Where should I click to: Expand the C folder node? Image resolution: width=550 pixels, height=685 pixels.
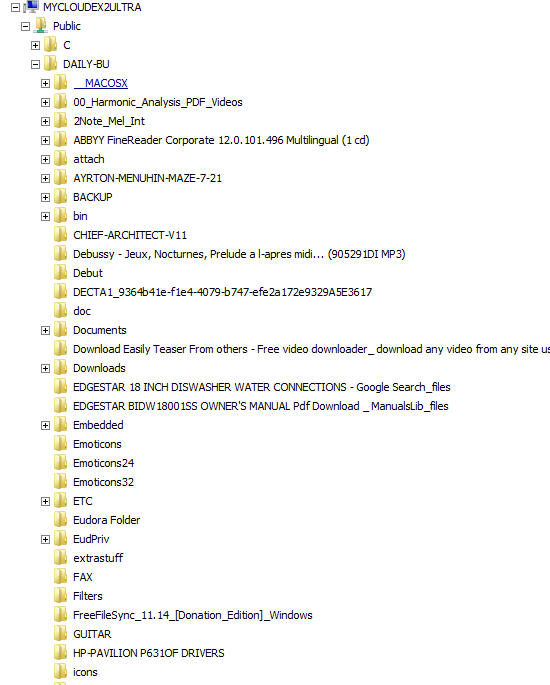[x=35, y=45]
